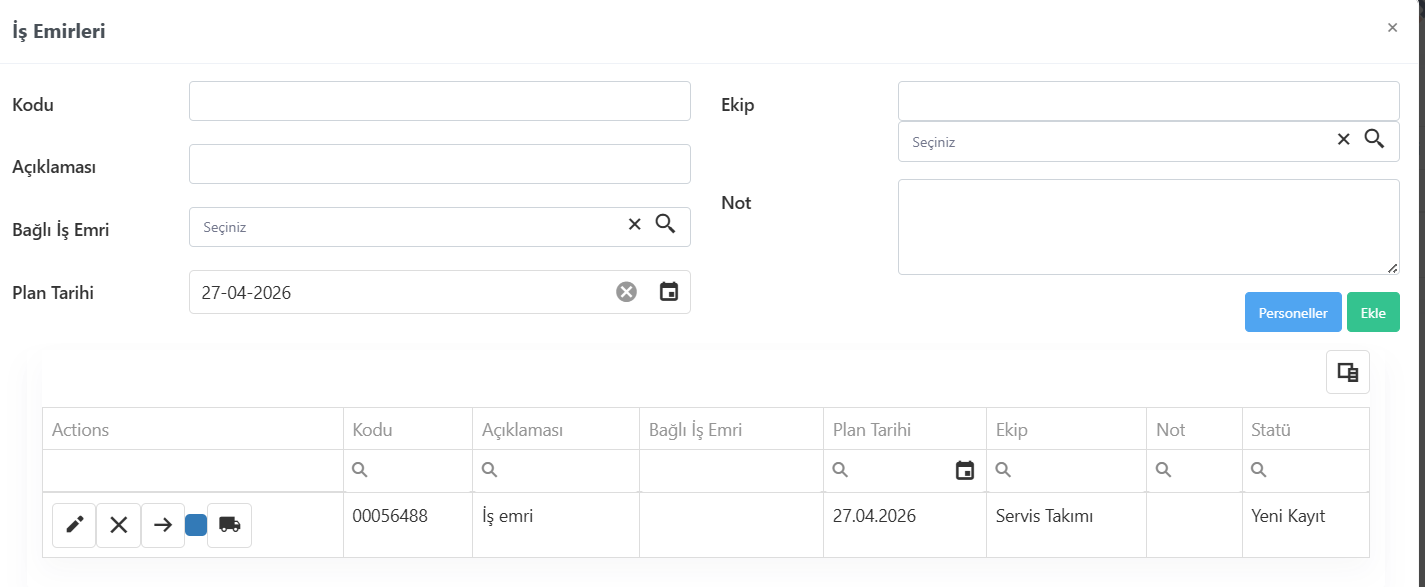The width and height of the screenshot is (1425, 587).
Task: Click the Statü column filter box
Action: point(1305,470)
